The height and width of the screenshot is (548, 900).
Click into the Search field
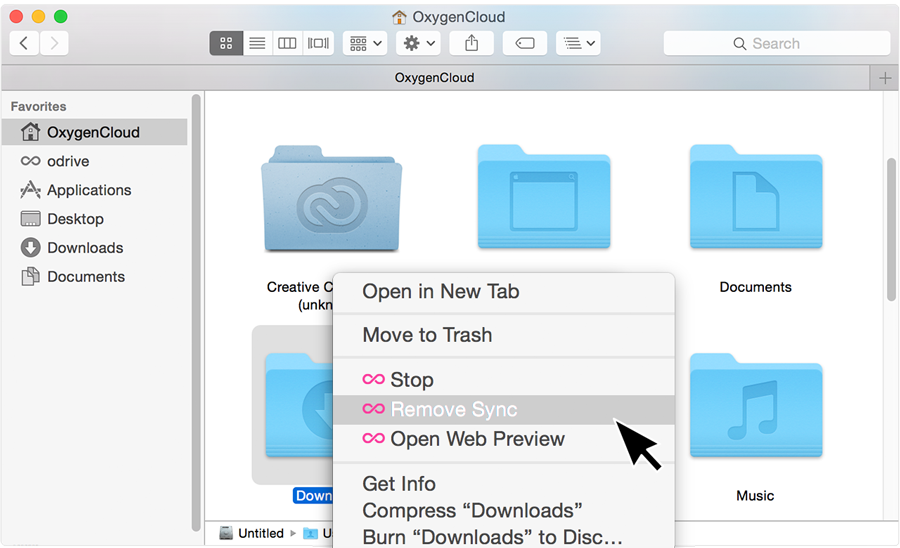(777, 44)
